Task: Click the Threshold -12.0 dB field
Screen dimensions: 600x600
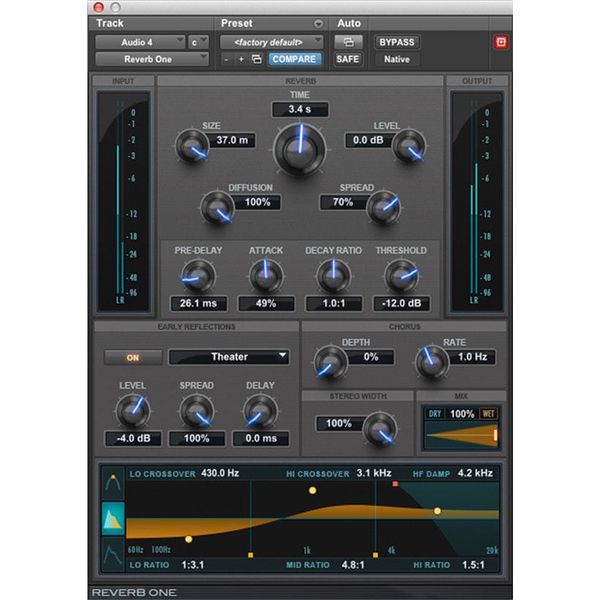Action: pos(401,303)
